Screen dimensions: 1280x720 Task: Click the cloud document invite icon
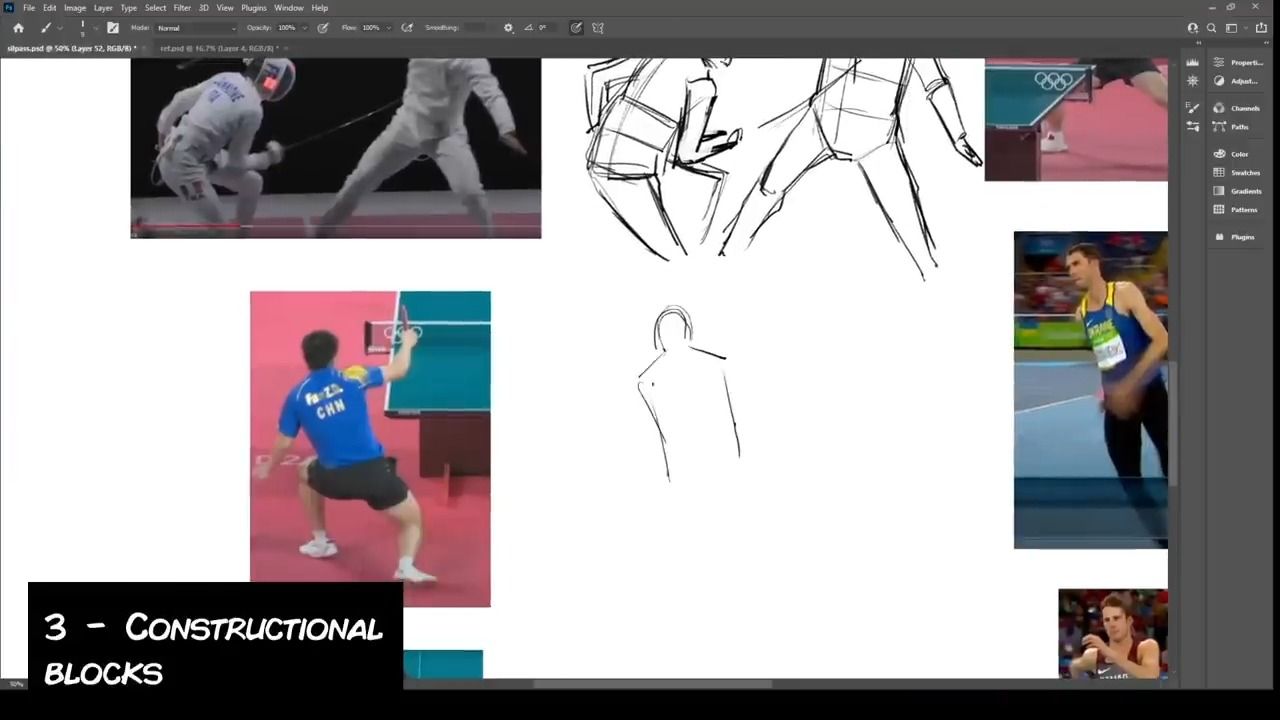1192,28
